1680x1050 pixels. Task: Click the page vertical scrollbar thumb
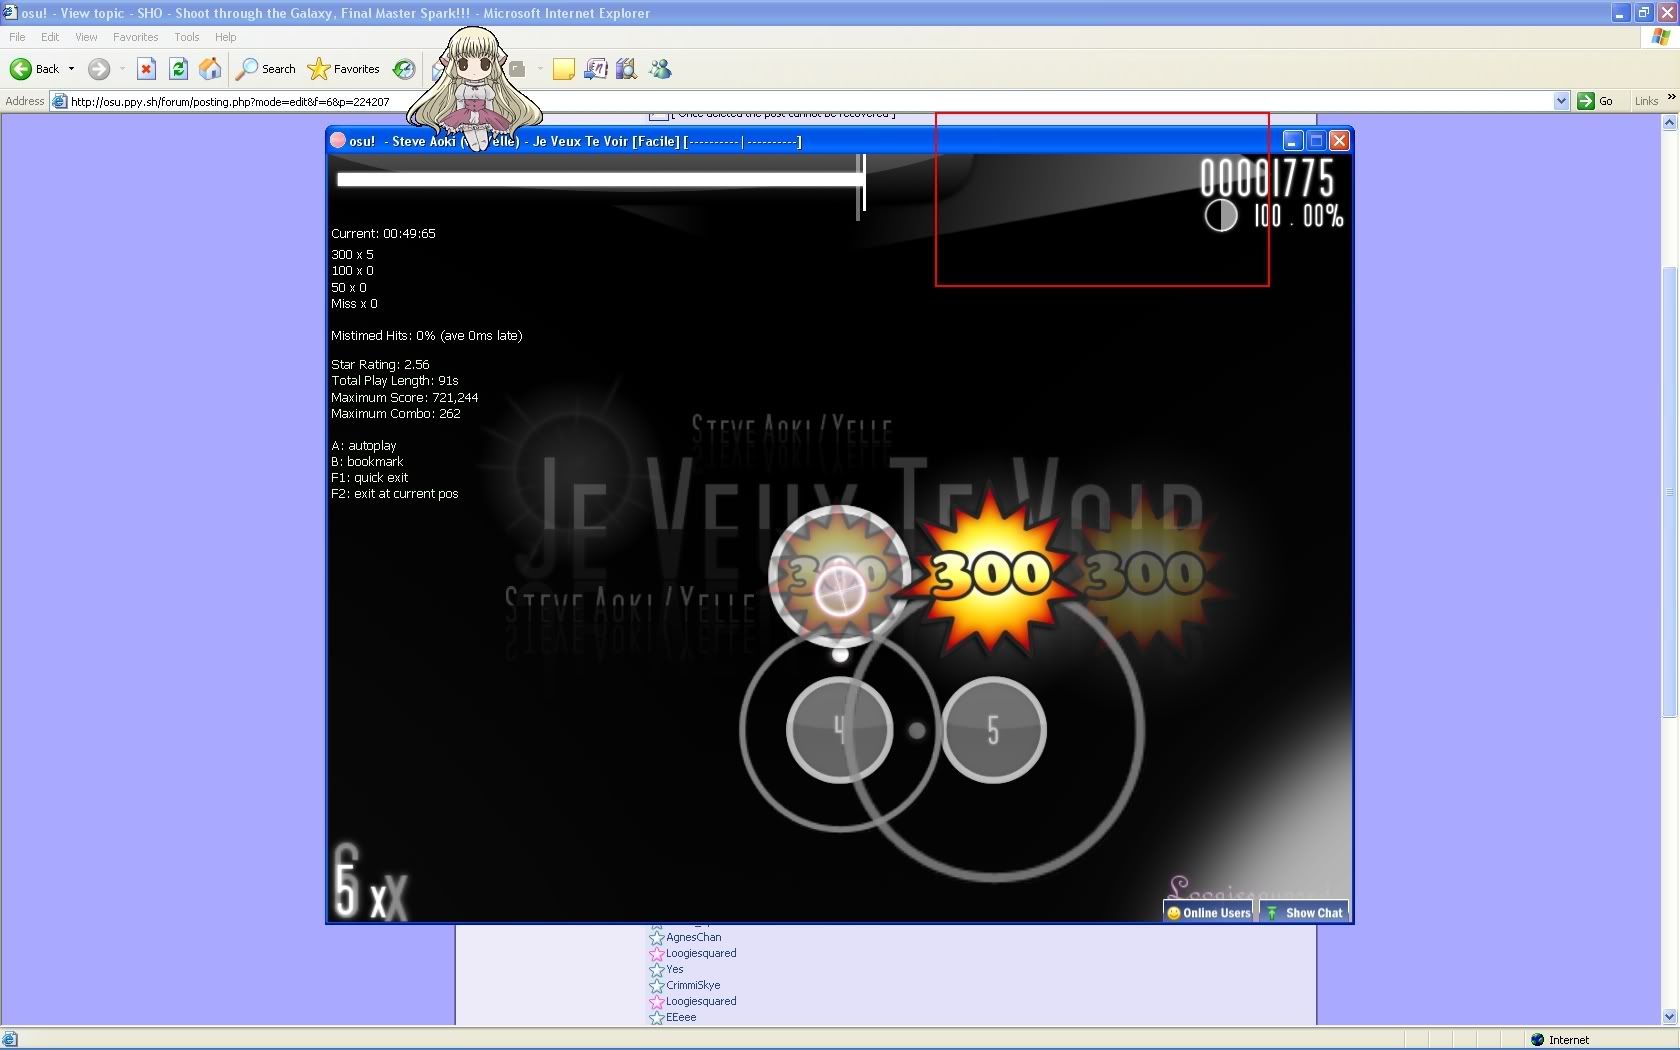click(1669, 491)
